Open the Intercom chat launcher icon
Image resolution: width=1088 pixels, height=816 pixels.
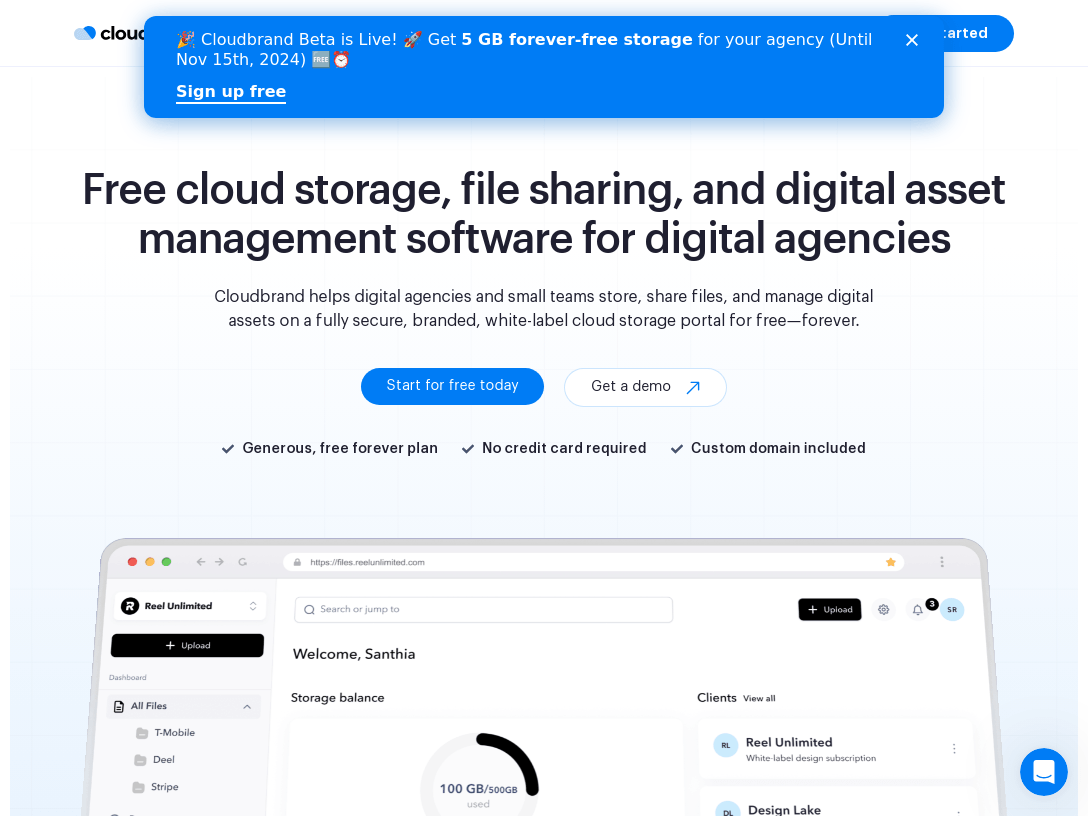tap(1043, 772)
